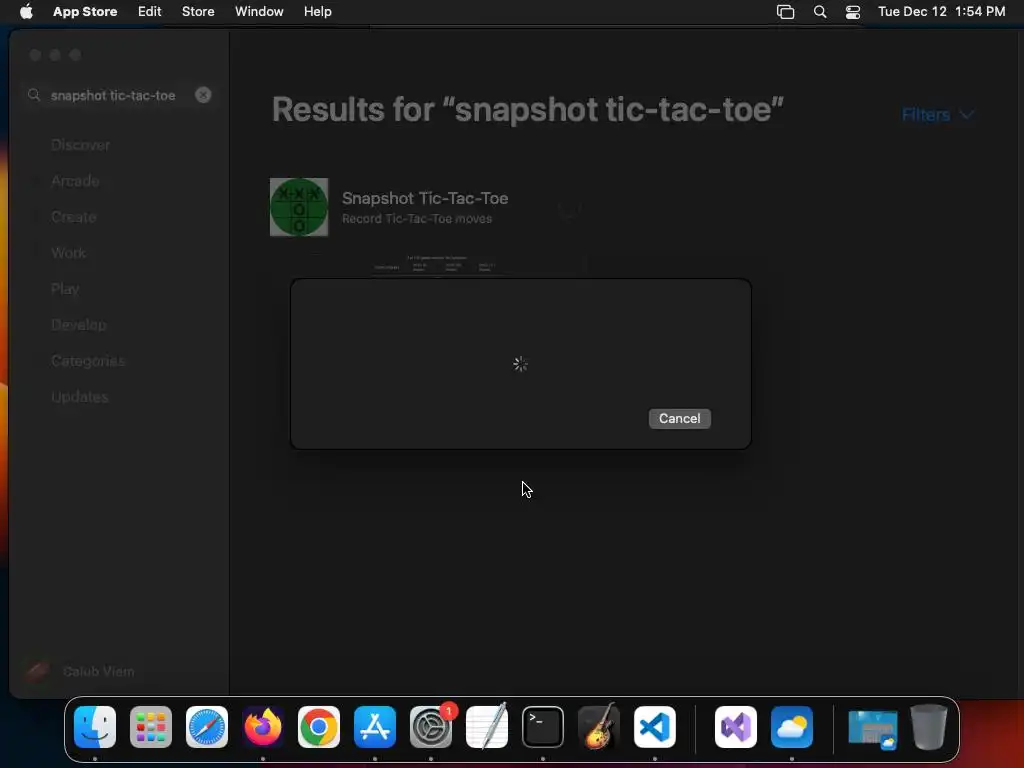The width and height of the screenshot is (1024, 768).
Task: Open Weather app from the dock
Action: point(792,727)
